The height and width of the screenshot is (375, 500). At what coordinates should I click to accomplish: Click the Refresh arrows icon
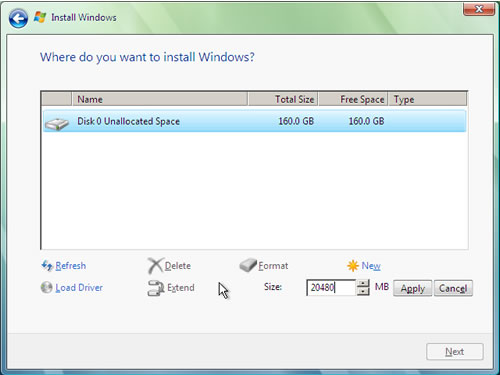(47, 266)
